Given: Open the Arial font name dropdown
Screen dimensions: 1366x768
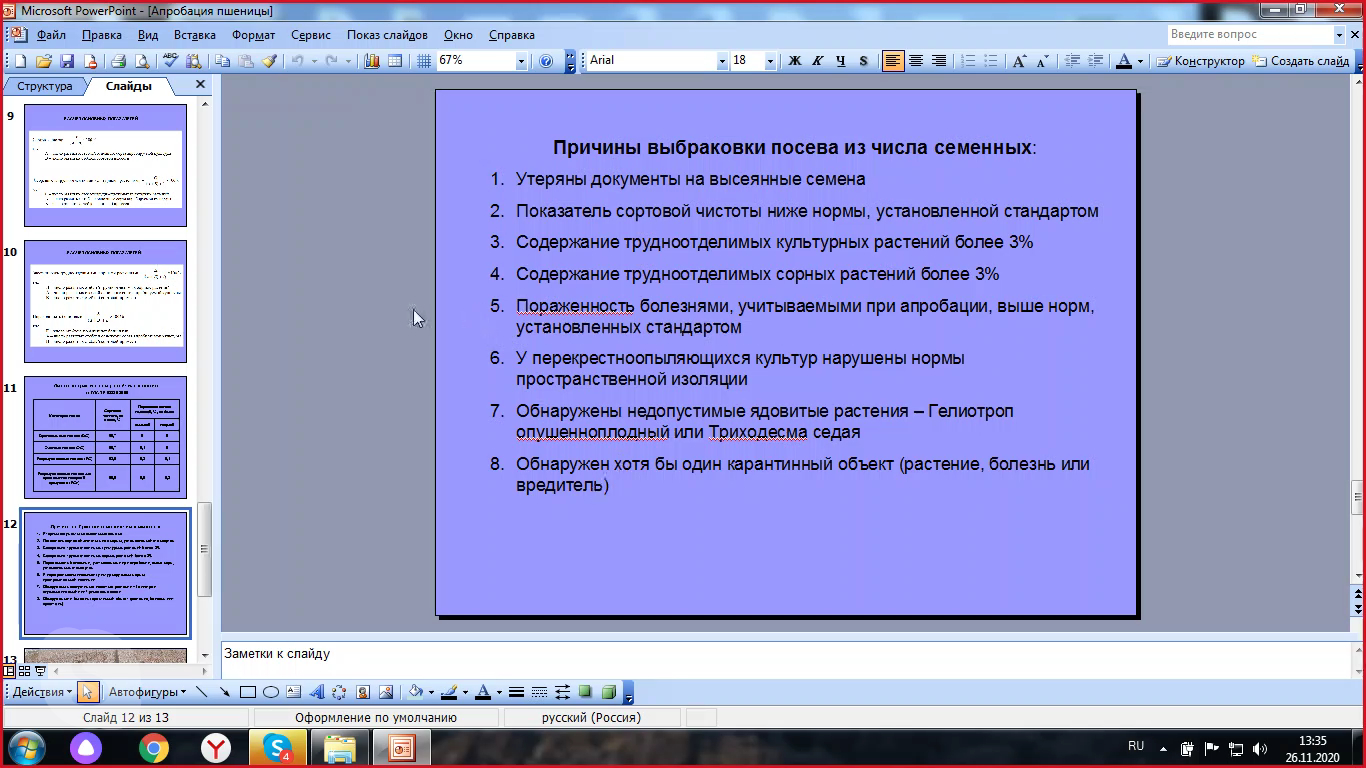Looking at the screenshot, I should (722, 61).
